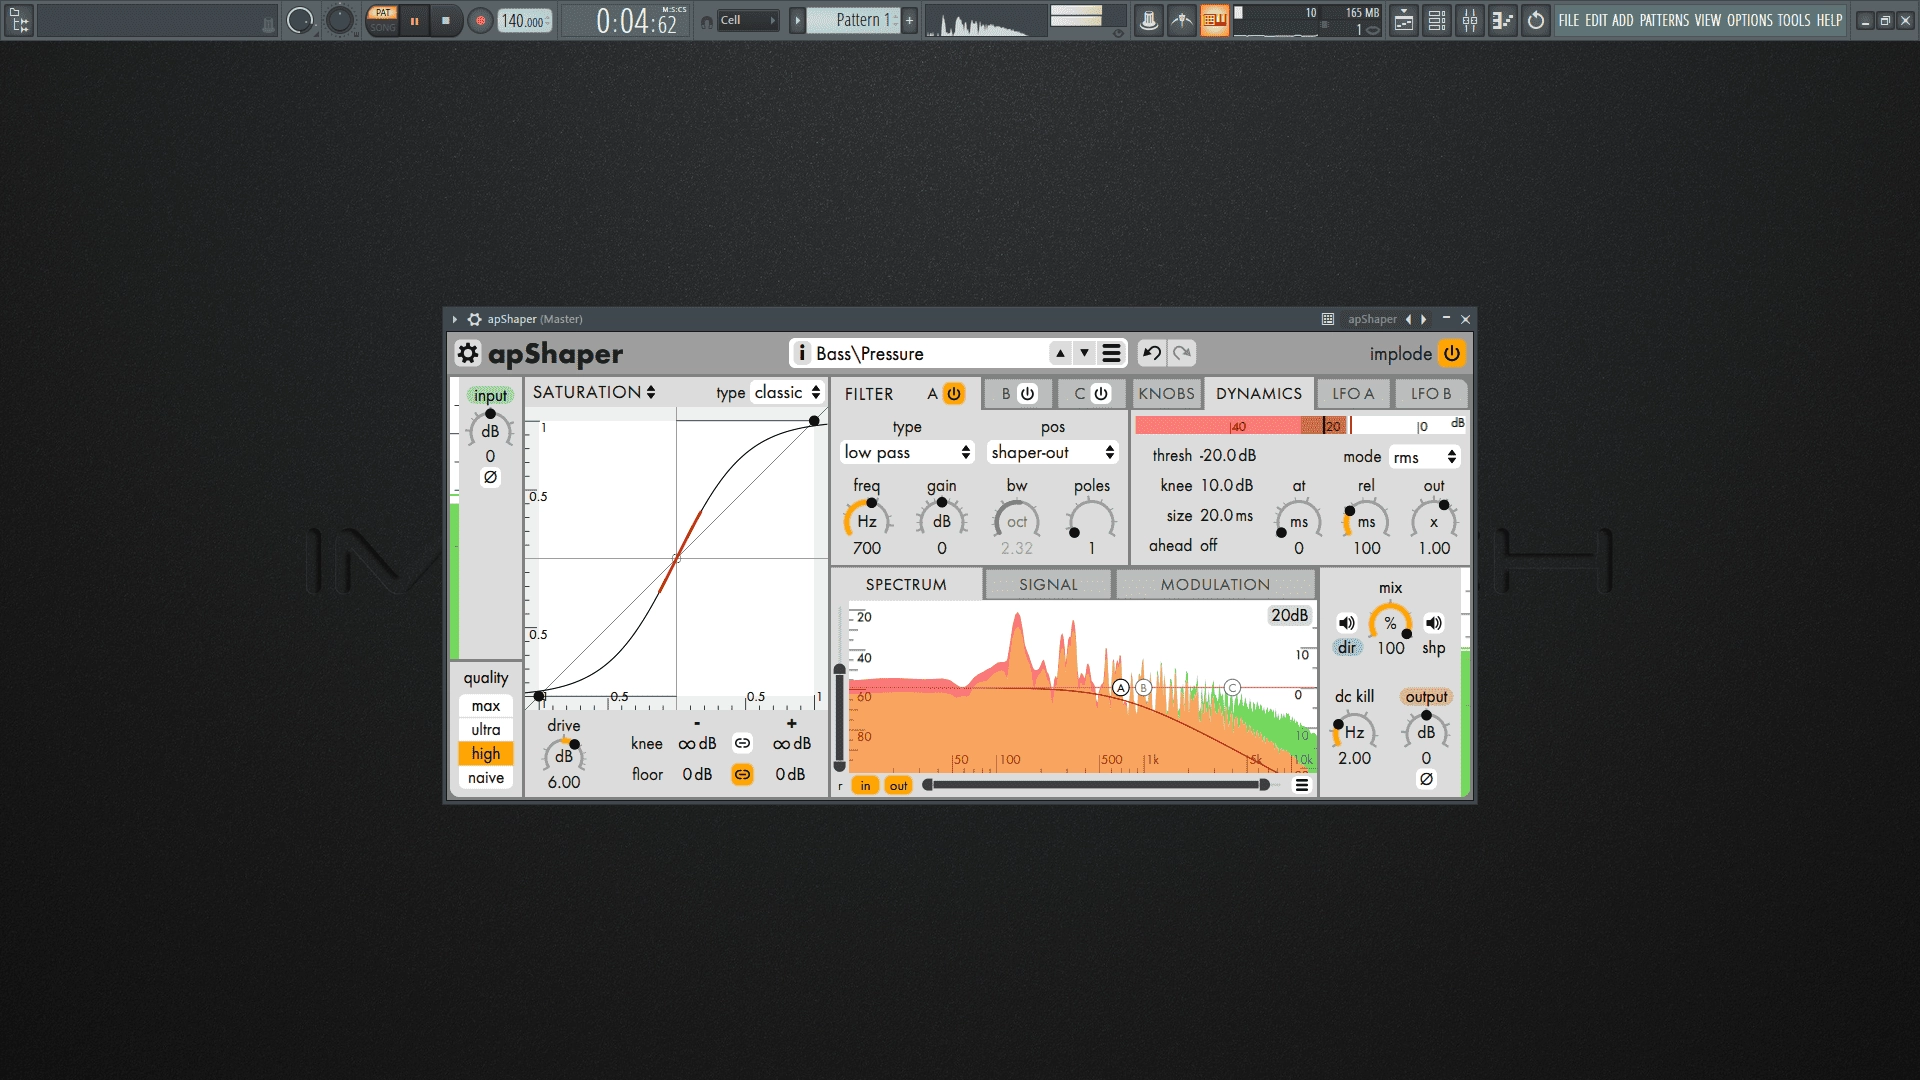1920x1080 pixels.
Task: Click the record button
Action: 481,20
